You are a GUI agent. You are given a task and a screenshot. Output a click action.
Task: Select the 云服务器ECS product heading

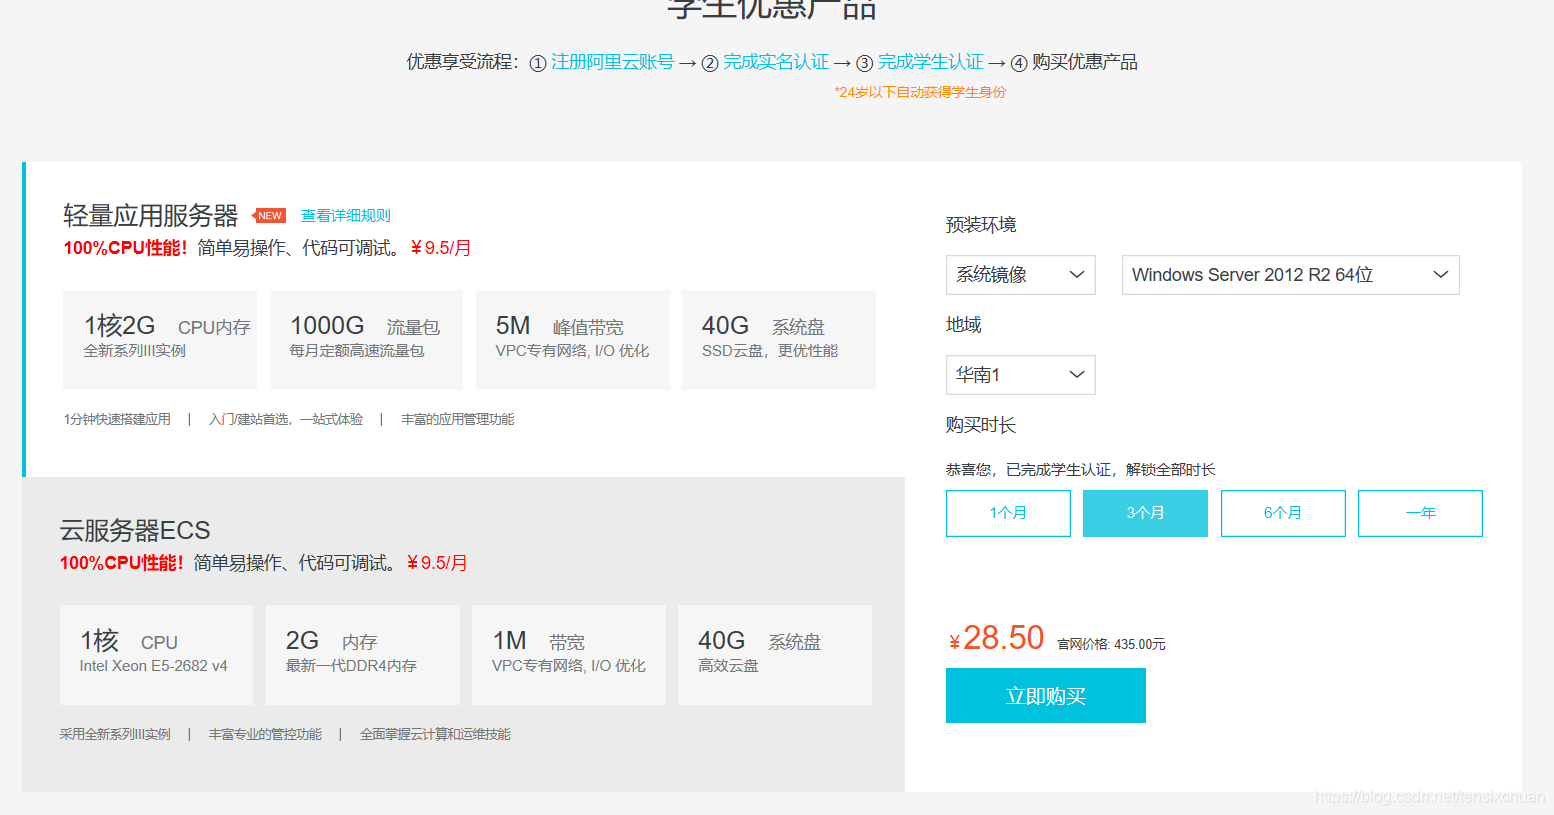click(135, 530)
